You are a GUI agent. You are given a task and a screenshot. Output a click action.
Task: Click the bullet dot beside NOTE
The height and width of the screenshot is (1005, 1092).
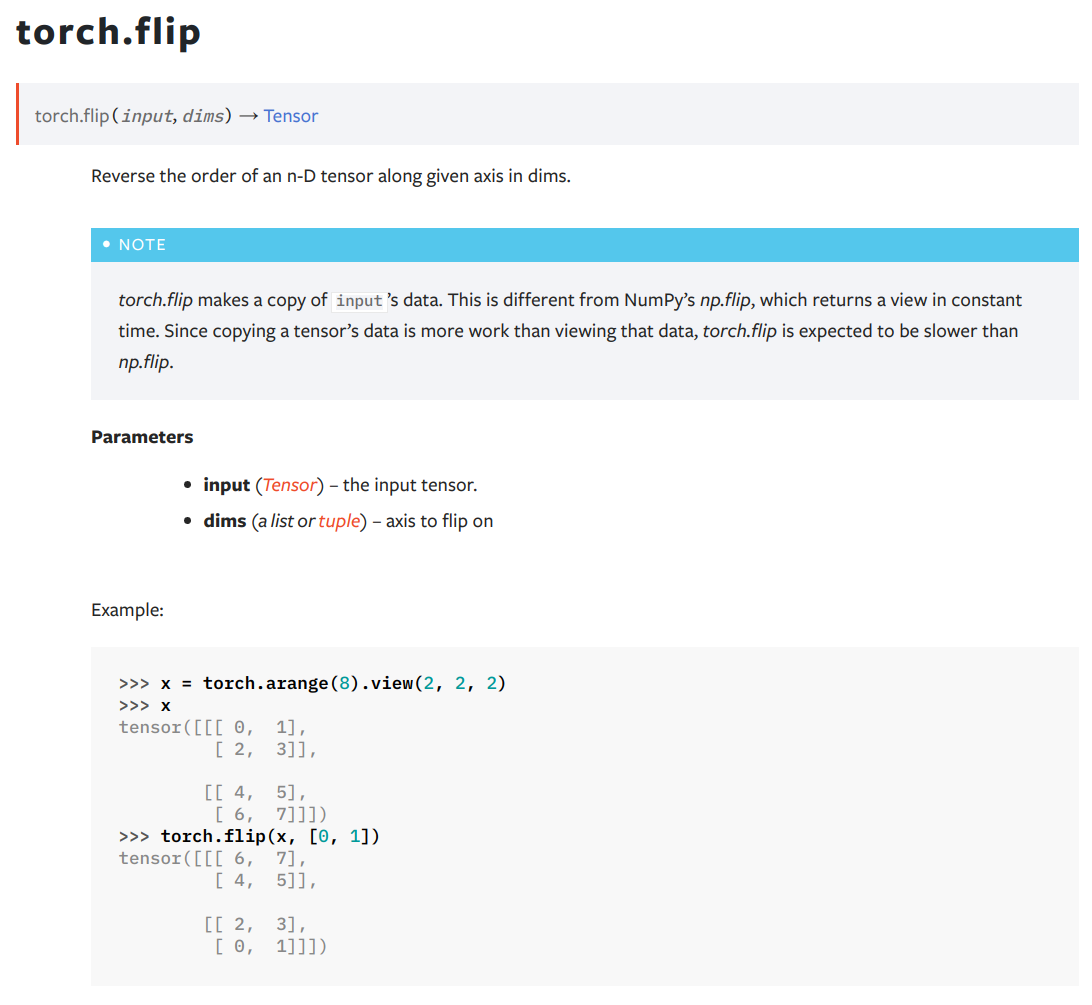click(x=106, y=245)
